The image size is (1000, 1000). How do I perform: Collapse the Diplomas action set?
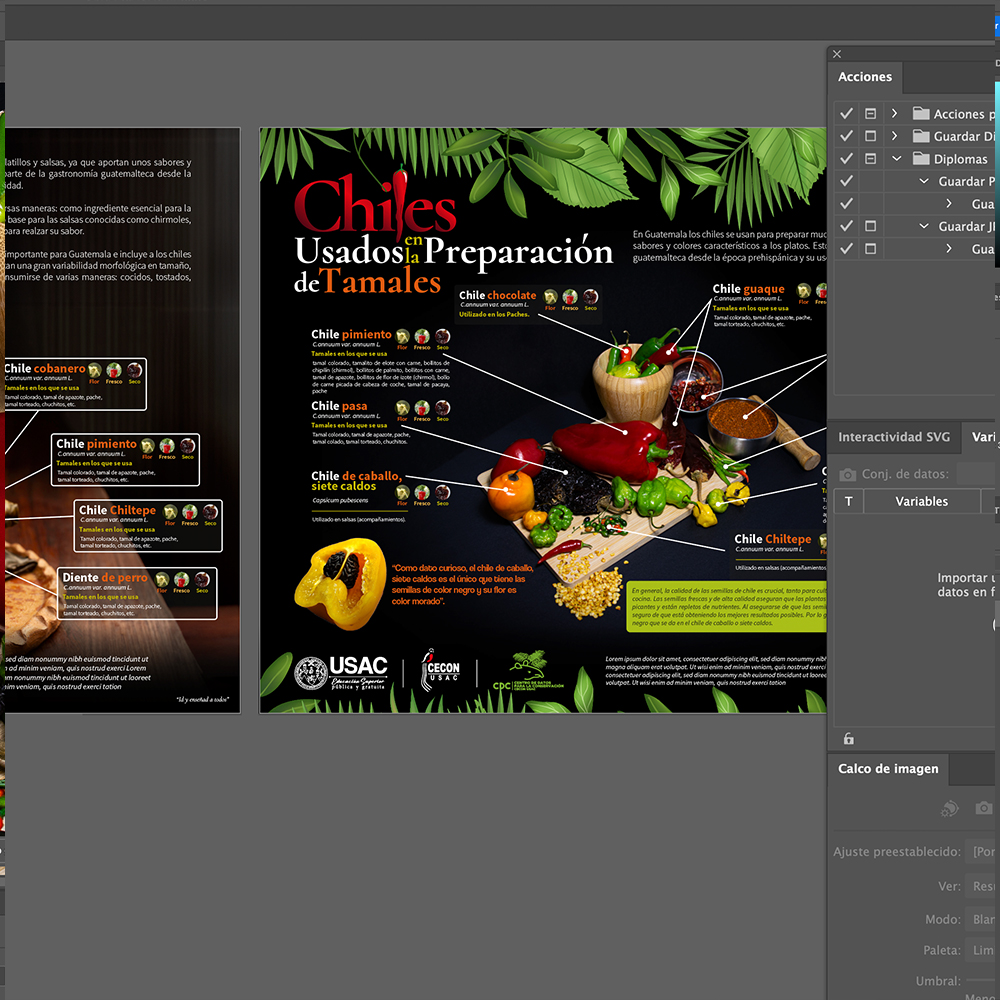[x=896, y=159]
